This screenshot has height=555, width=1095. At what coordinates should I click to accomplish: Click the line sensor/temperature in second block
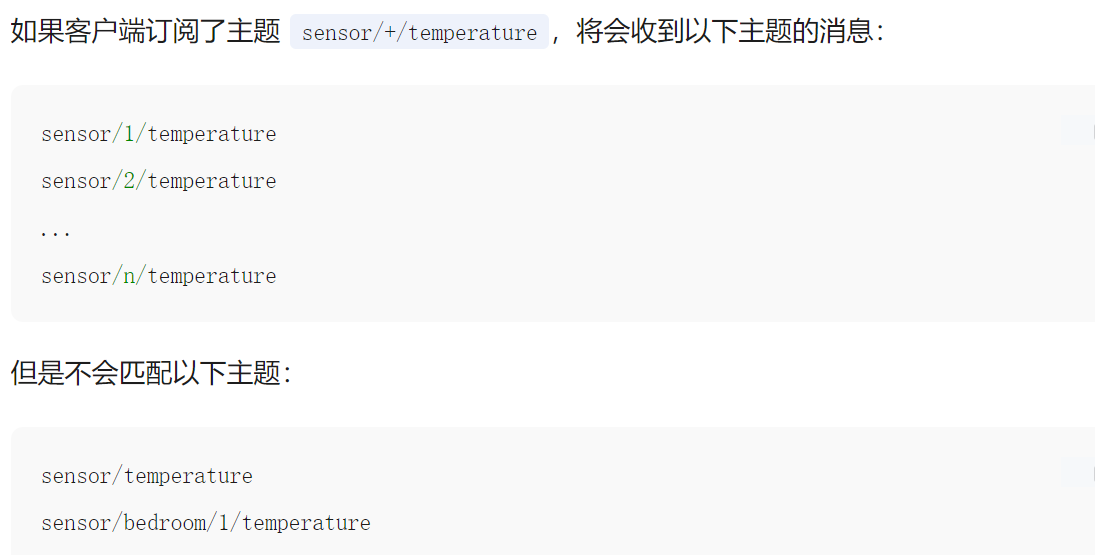146,476
